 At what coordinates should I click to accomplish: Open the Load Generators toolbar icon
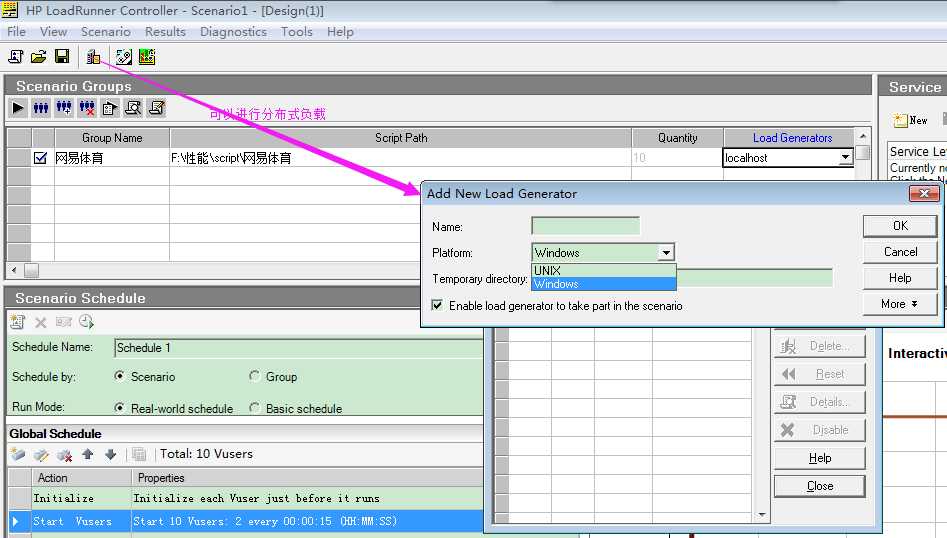point(93,57)
